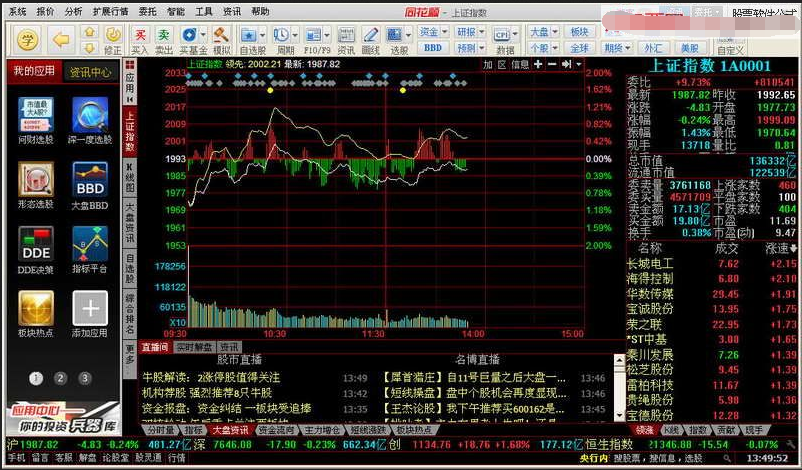Open the 报价 menu
Image resolution: width=802 pixels, height=470 pixels.
click(x=46, y=11)
